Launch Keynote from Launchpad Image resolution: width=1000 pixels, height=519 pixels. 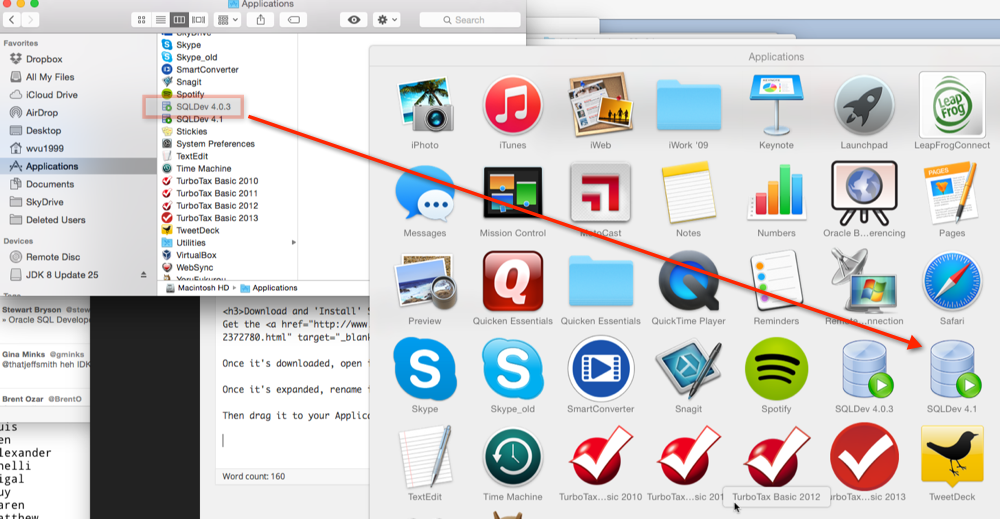point(776,106)
